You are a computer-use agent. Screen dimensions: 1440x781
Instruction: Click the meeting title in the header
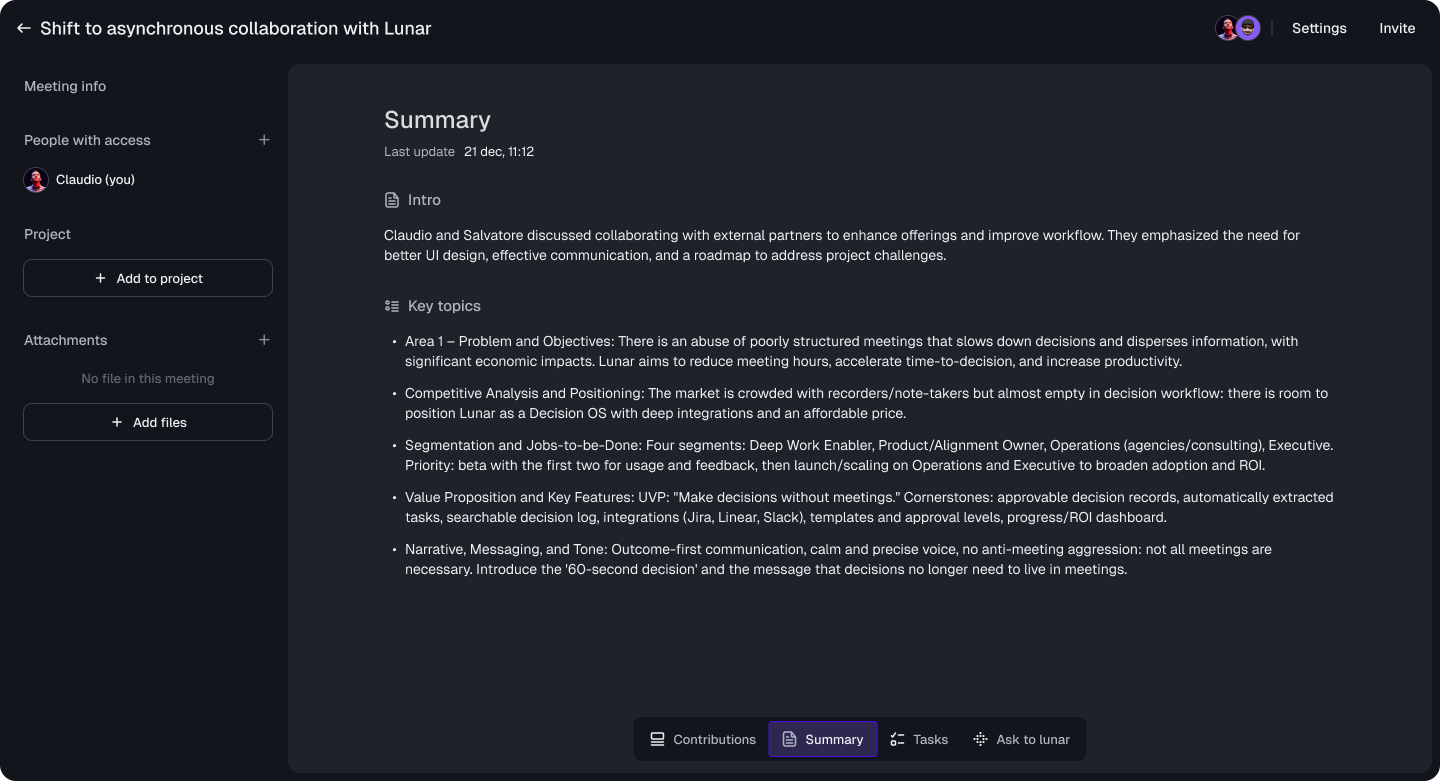click(x=236, y=28)
